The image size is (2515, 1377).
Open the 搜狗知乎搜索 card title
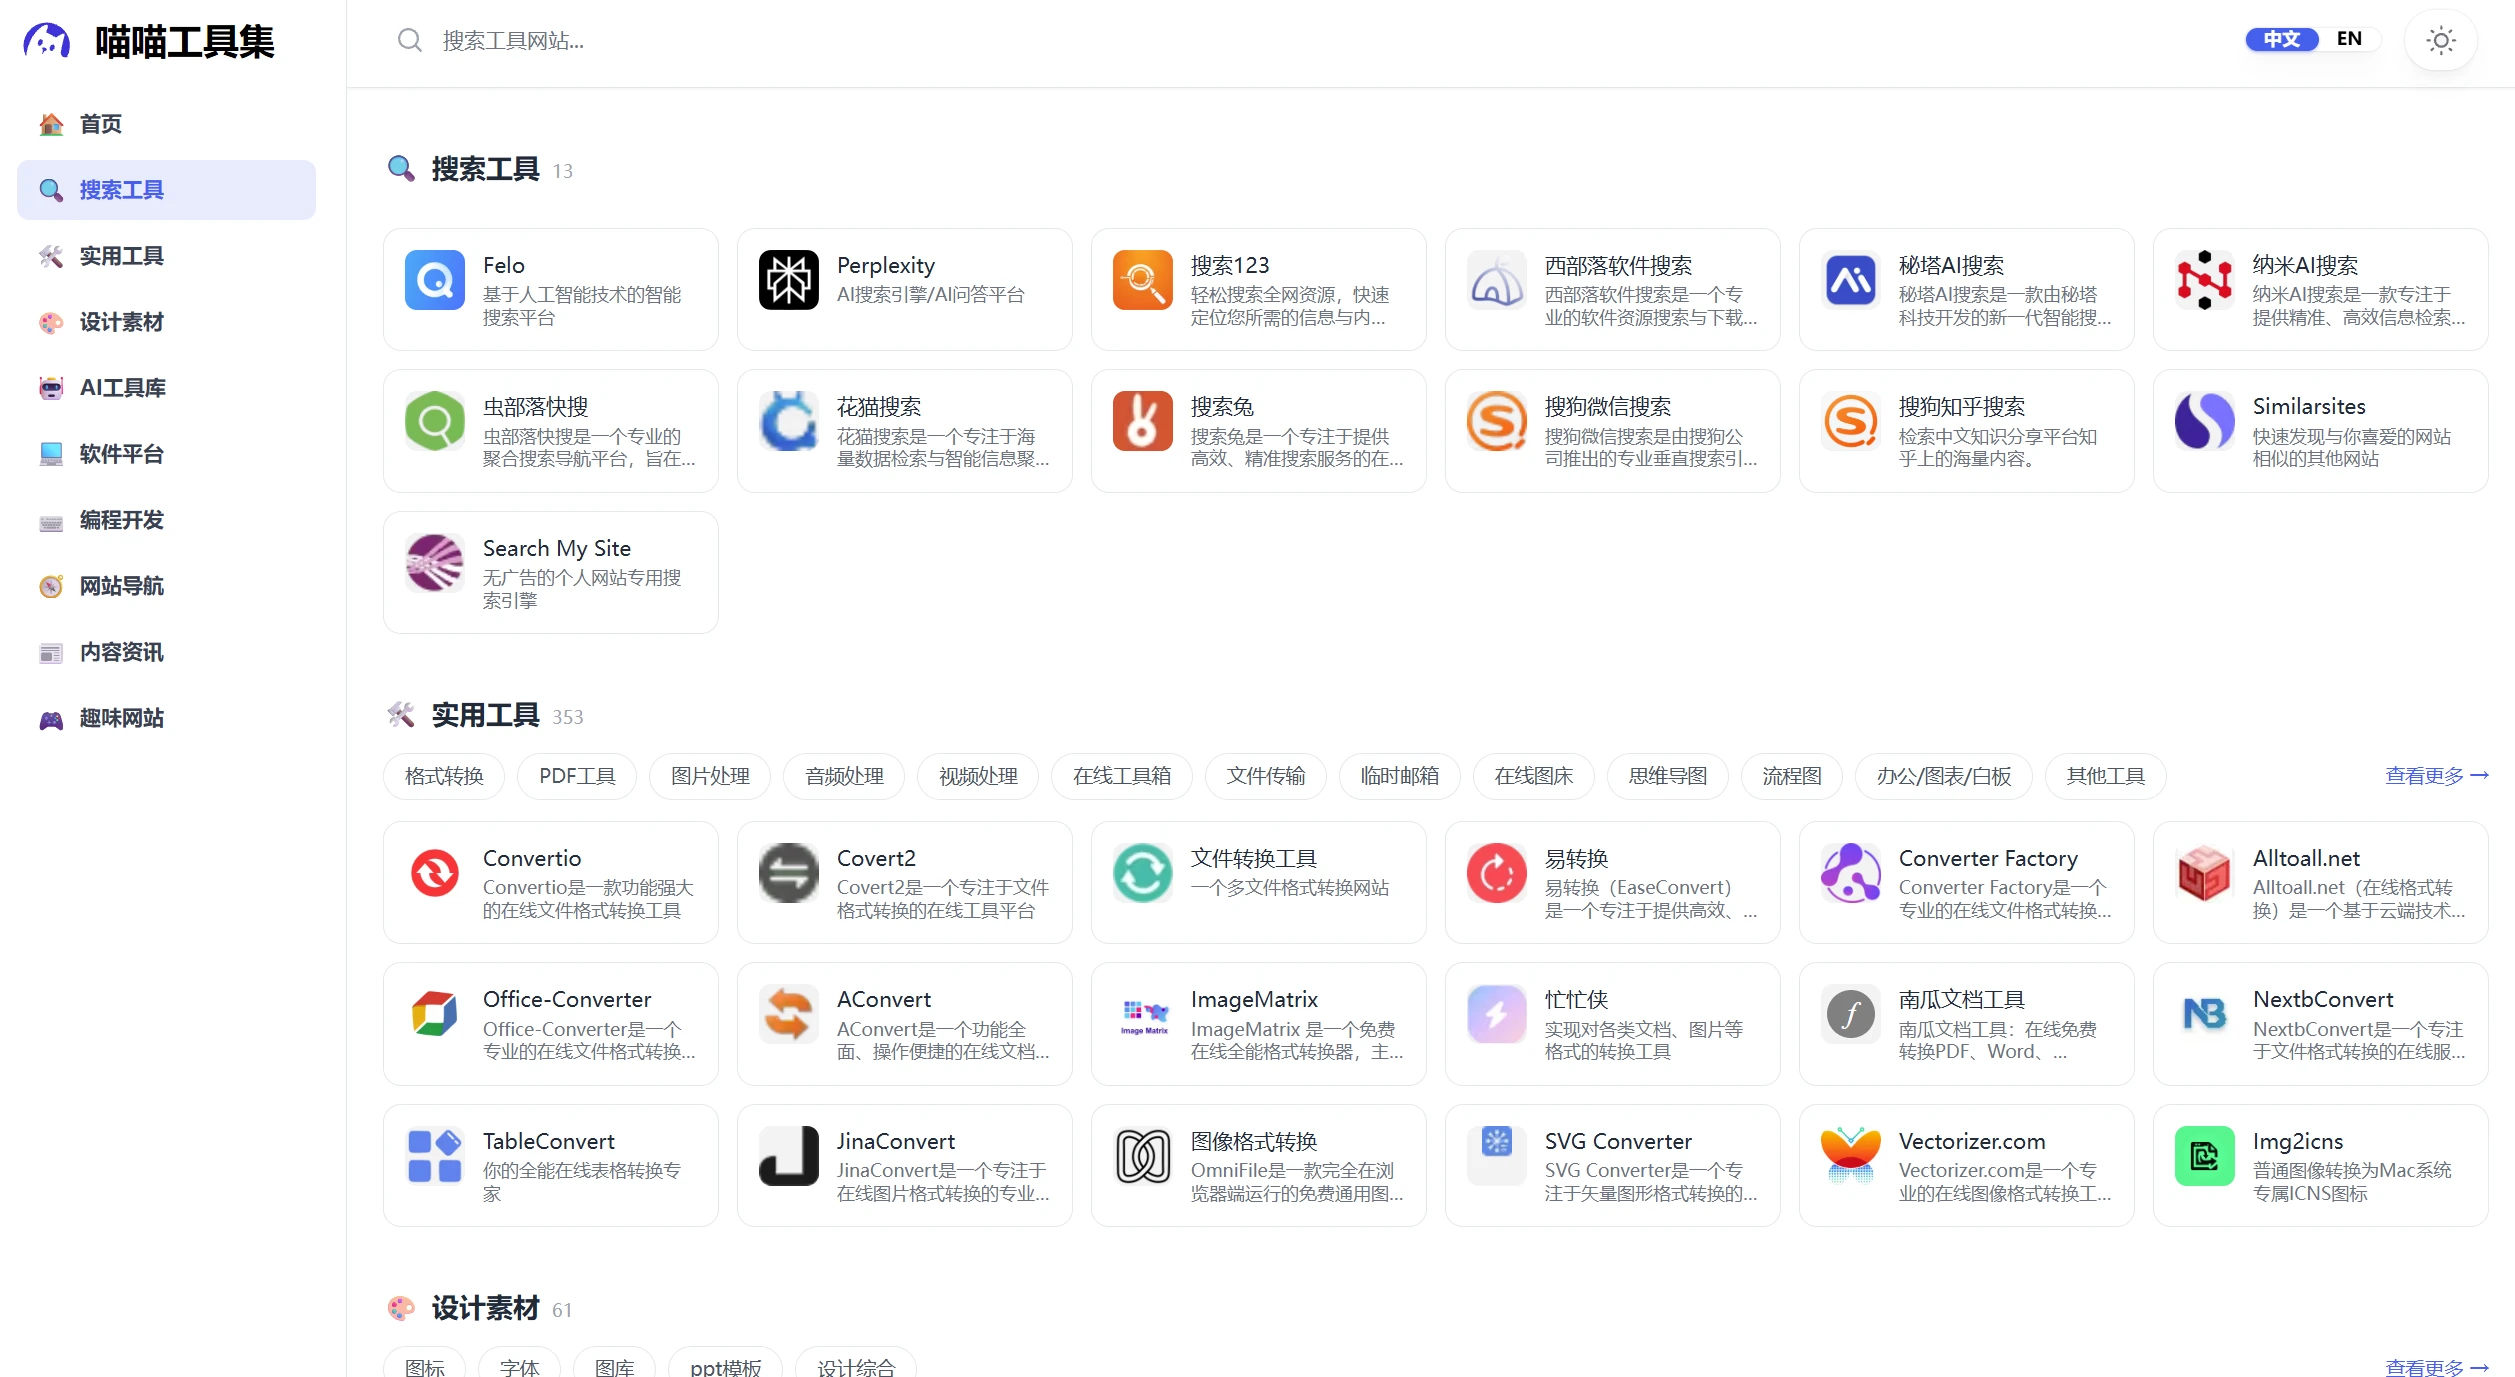(1962, 407)
